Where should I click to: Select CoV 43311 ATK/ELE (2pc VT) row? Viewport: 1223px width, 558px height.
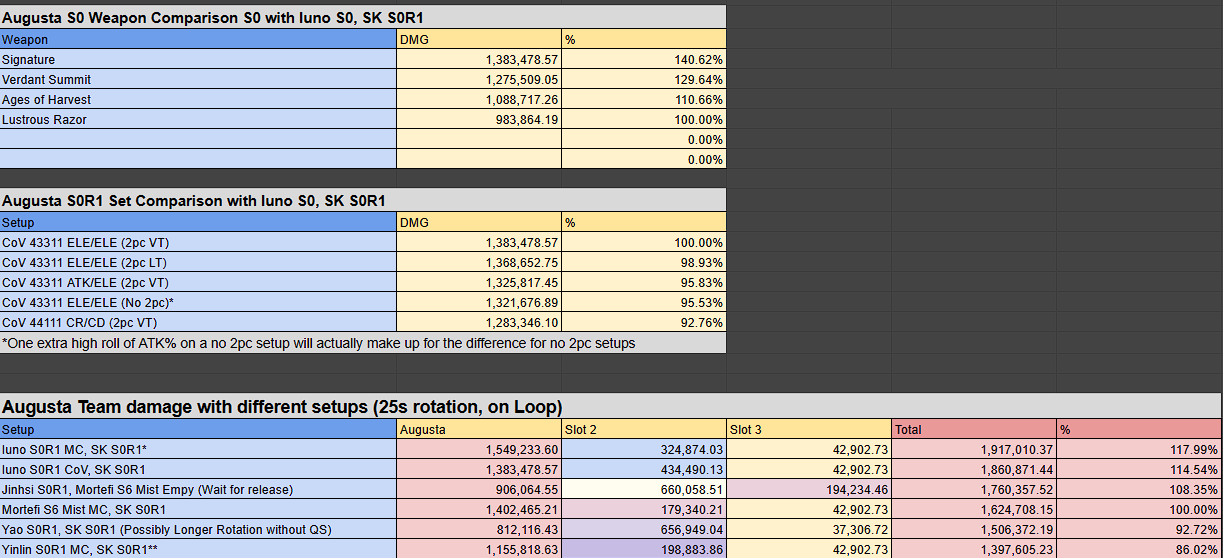point(198,283)
